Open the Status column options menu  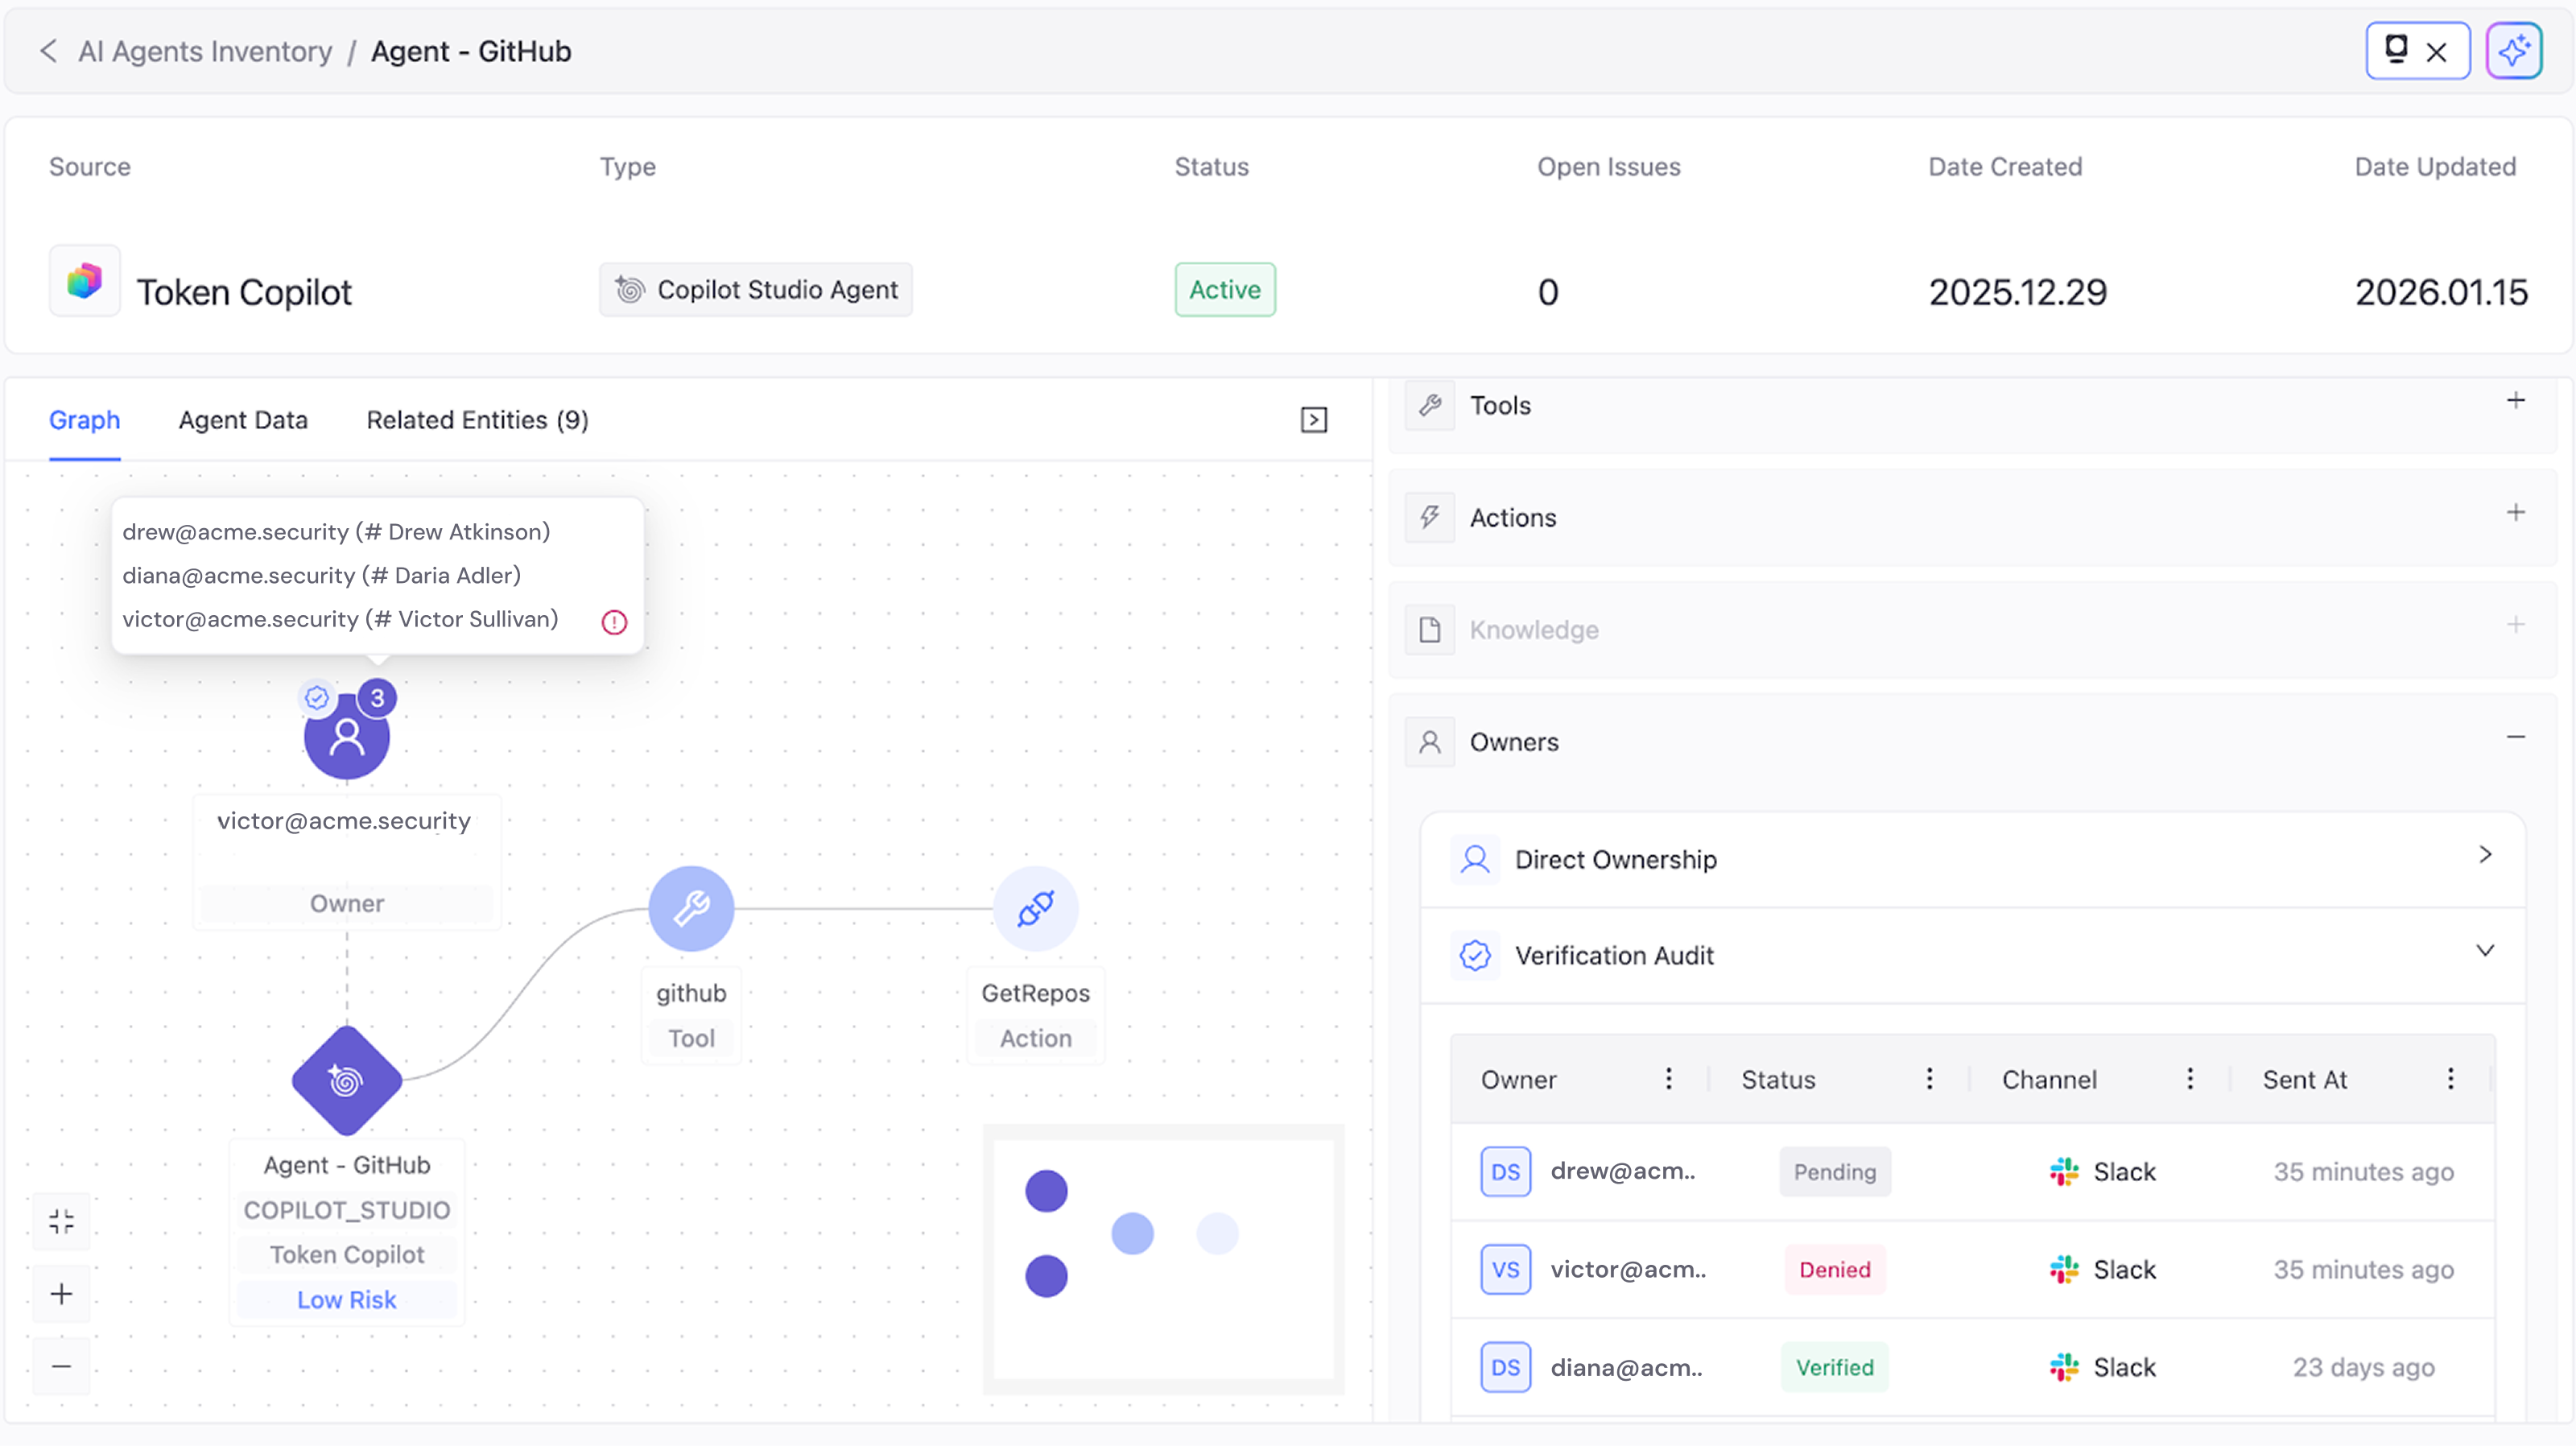coord(1929,1079)
